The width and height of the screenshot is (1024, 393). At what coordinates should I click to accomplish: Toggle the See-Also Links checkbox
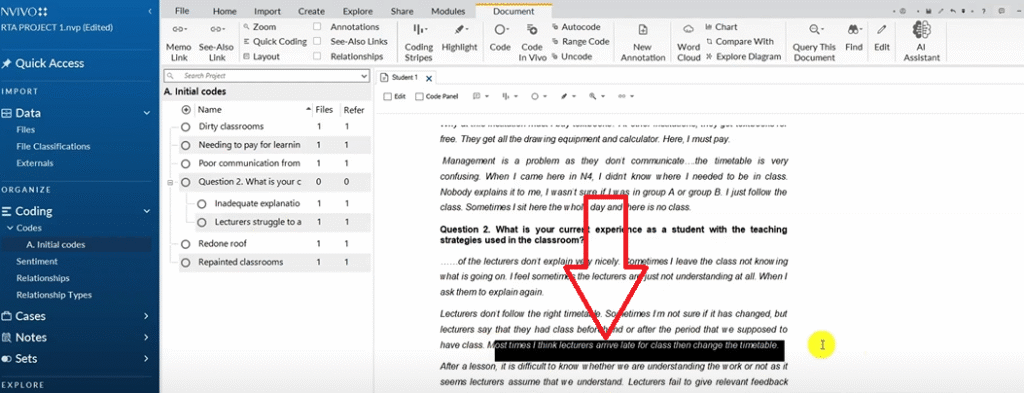click(317, 41)
